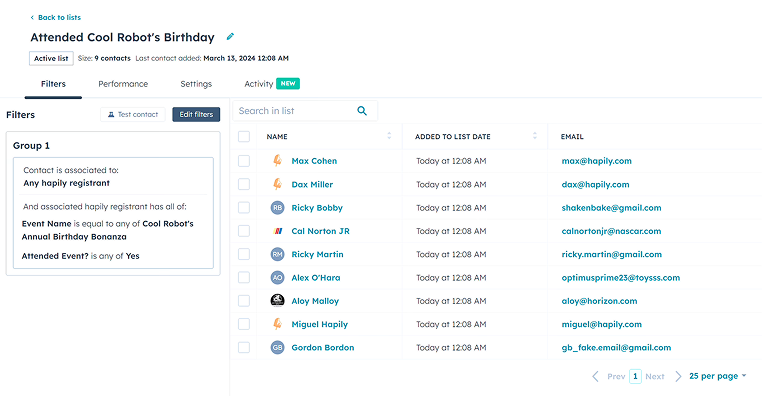Click email optimusprime23@toysss.com

621,277
